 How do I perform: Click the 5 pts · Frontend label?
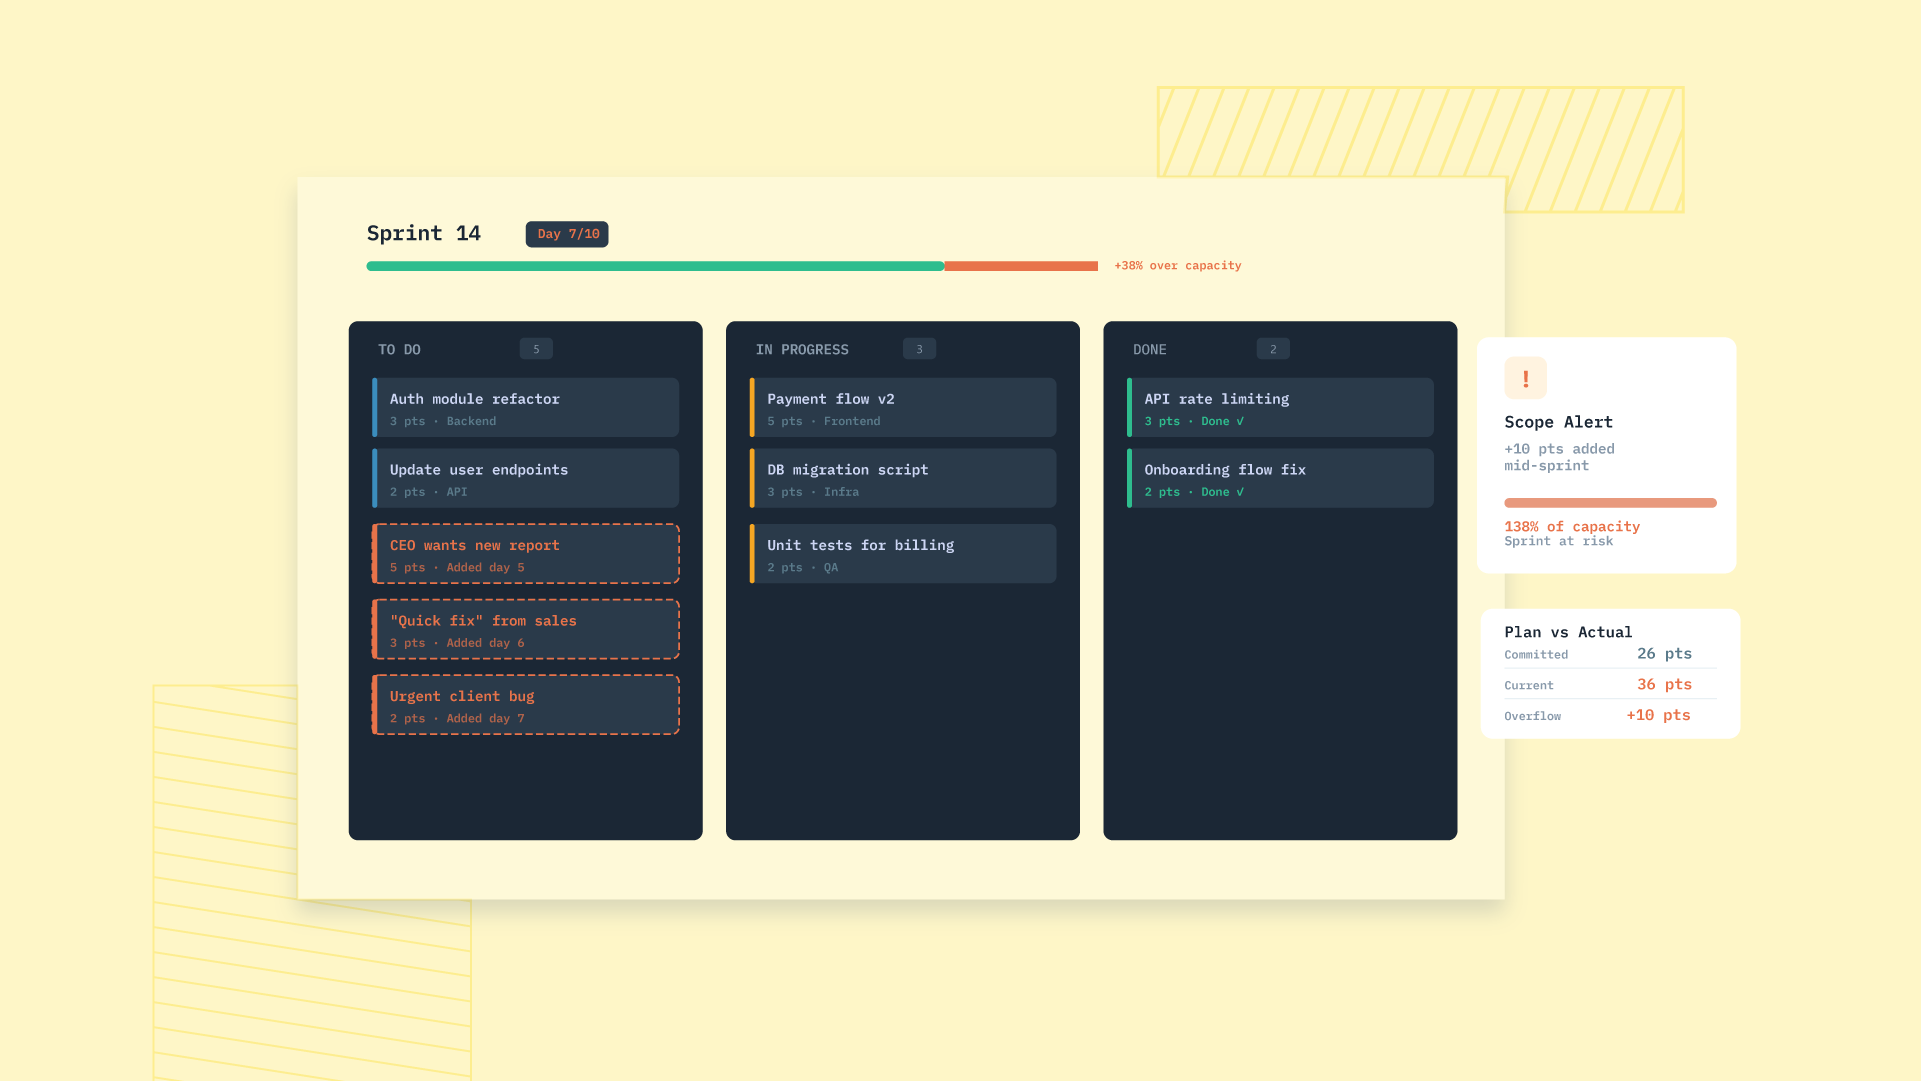click(x=824, y=421)
